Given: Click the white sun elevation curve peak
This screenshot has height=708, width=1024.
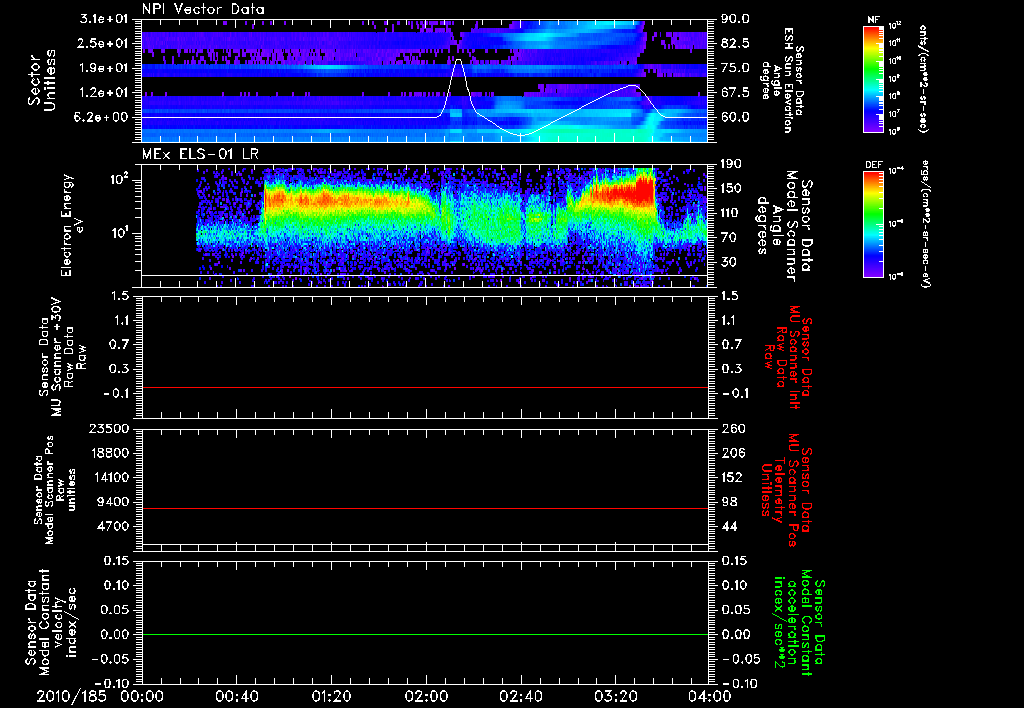Looking at the screenshot, I should pos(458,59).
